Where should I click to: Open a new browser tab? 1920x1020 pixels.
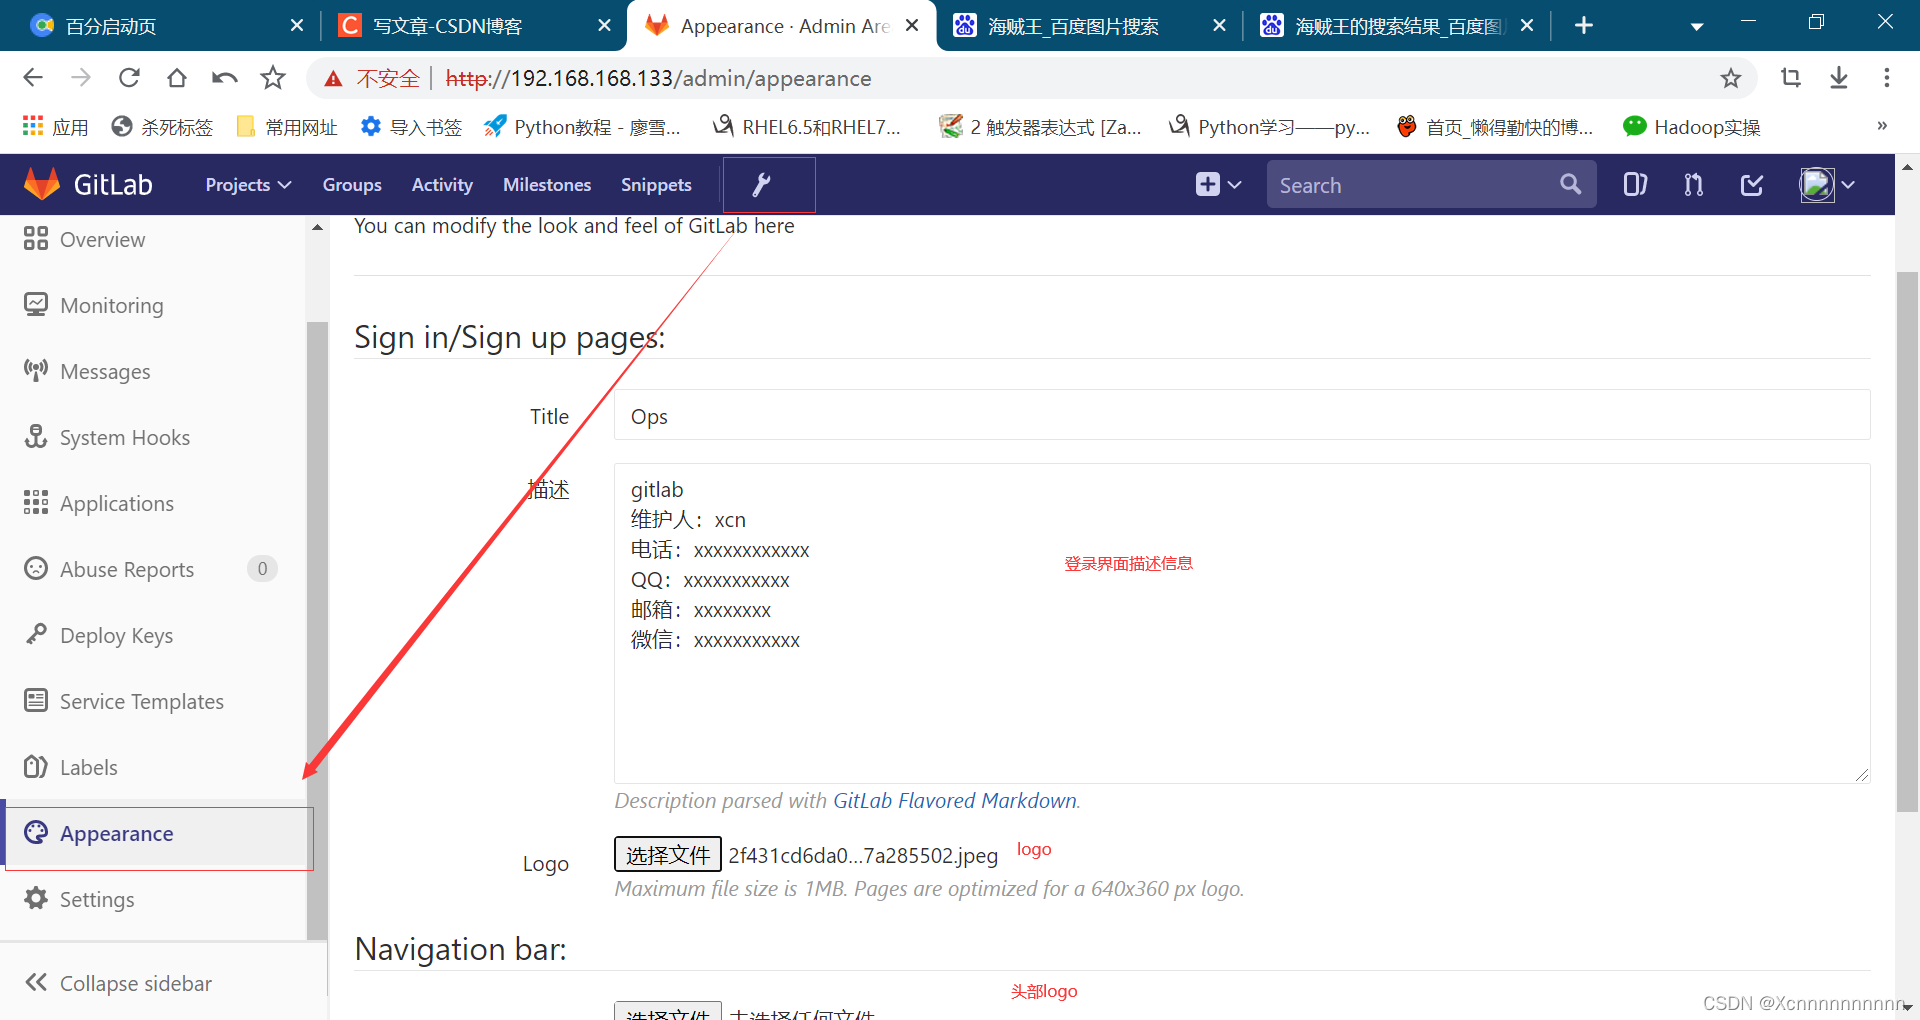1584,26
